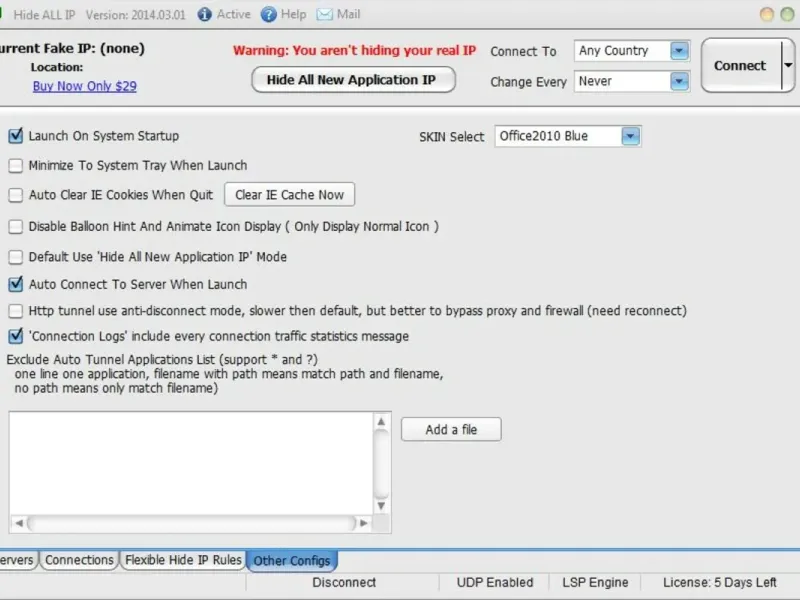
Task: Click the list box scroll down arrow
Action: point(381,506)
